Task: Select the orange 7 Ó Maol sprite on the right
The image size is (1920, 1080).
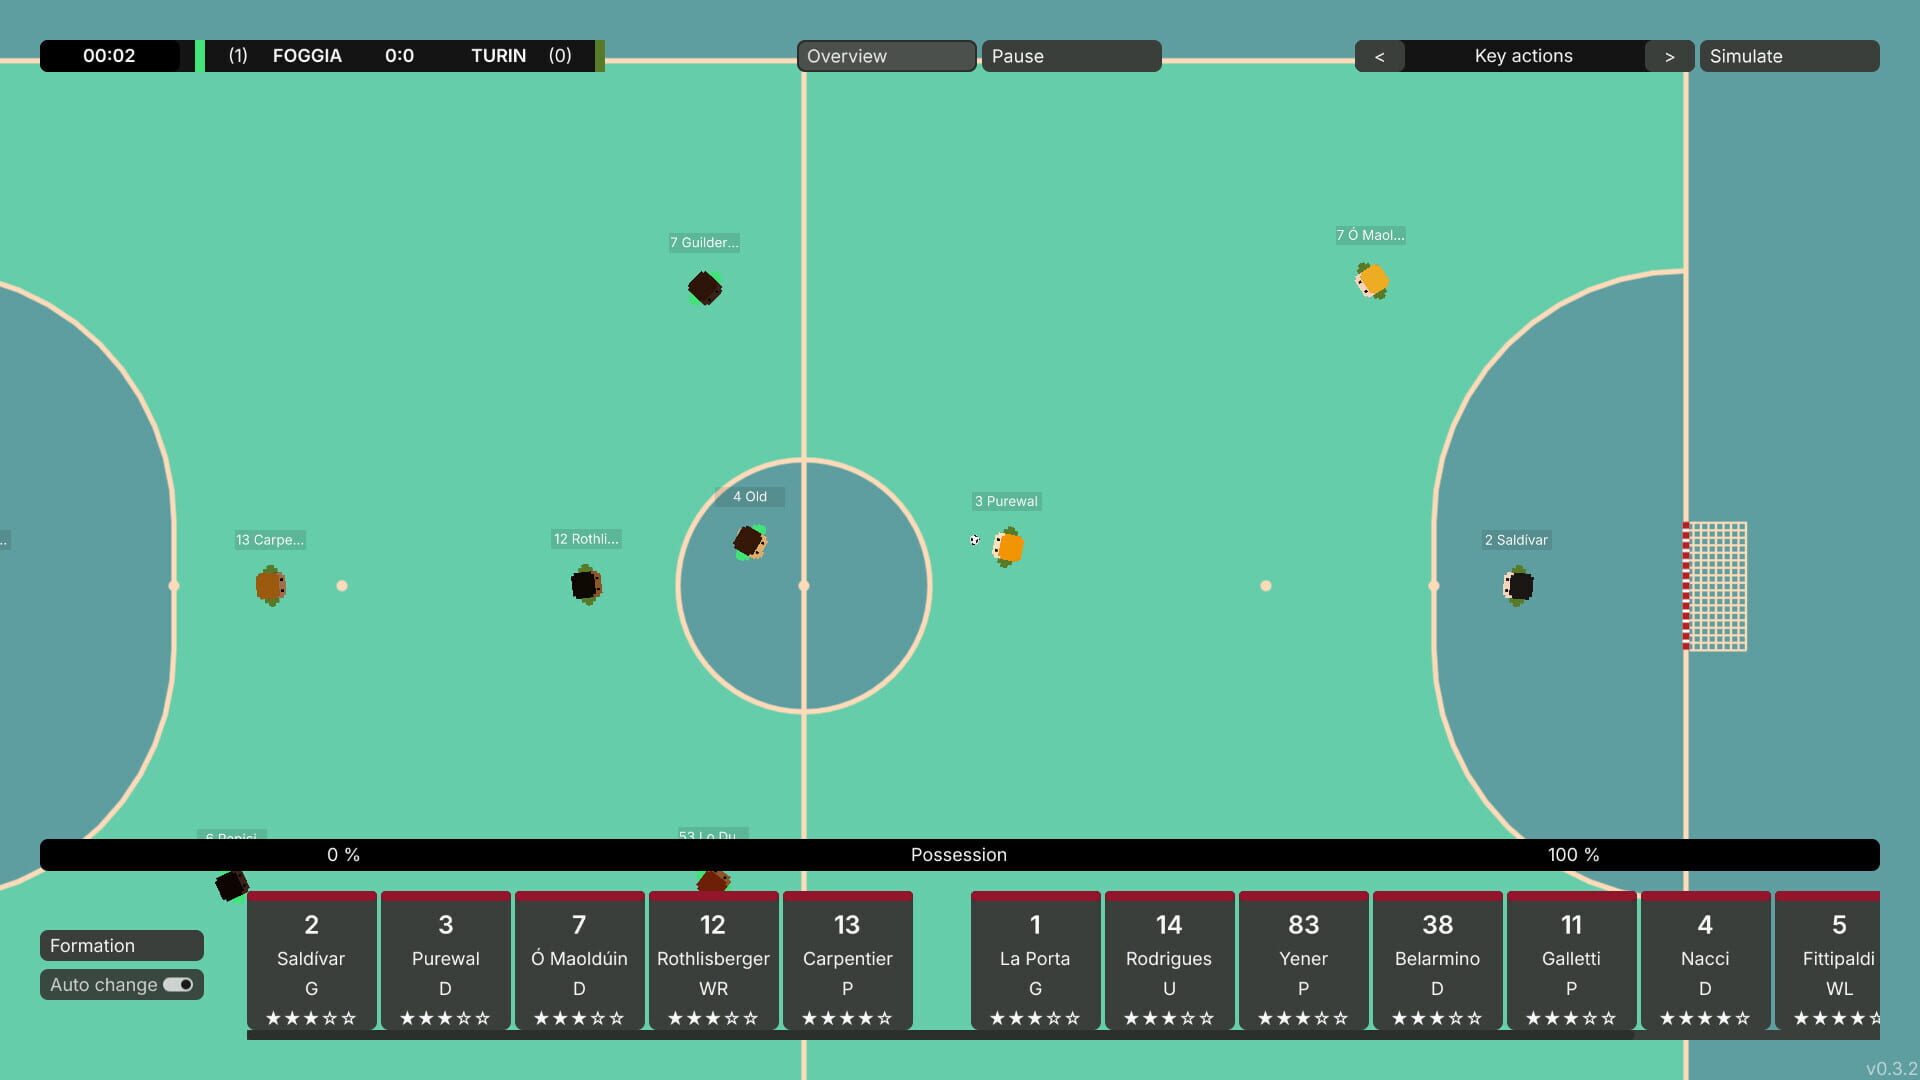Action: click(1372, 281)
